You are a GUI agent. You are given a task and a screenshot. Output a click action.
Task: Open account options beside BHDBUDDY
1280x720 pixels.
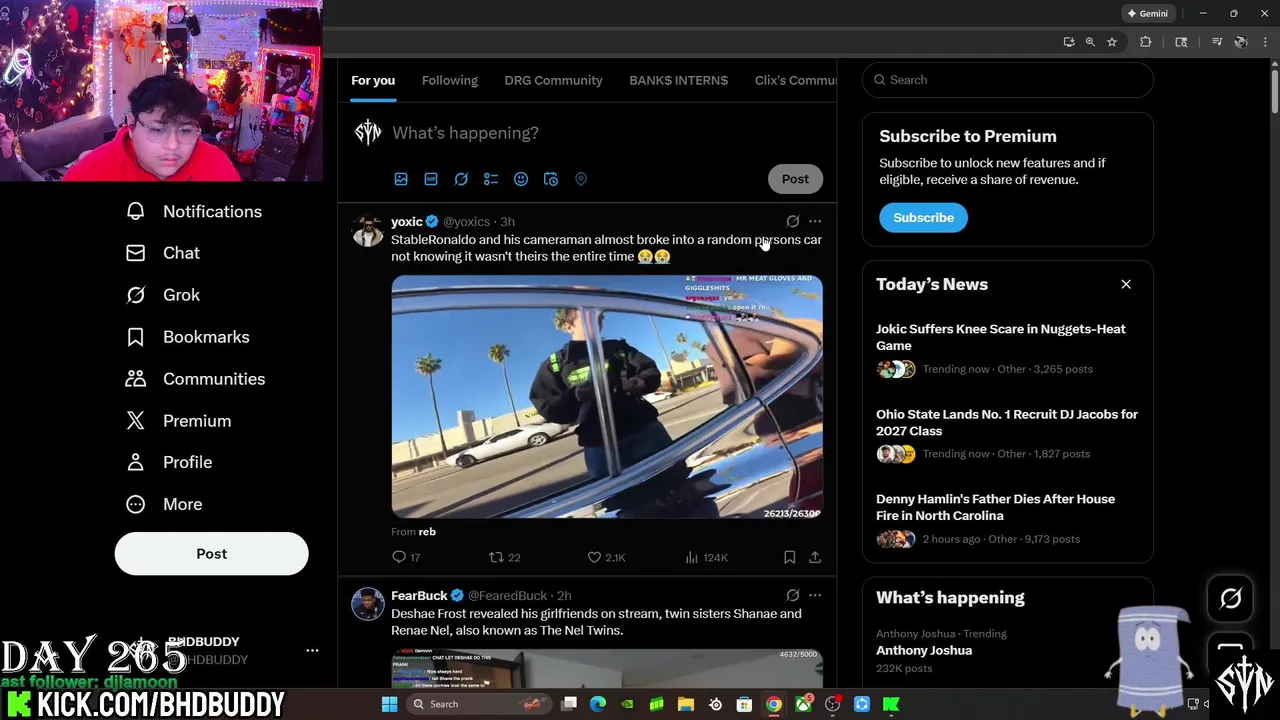(x=312, y=650)
